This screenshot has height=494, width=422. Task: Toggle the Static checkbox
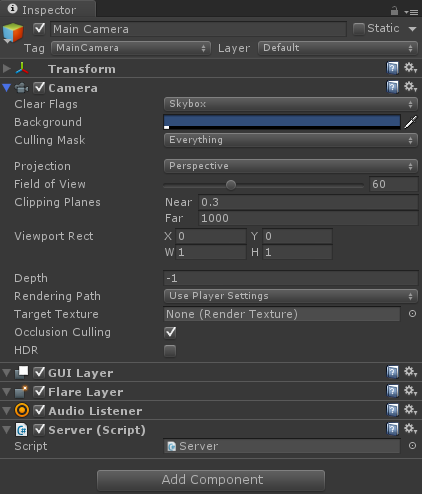tap(359, 29)
